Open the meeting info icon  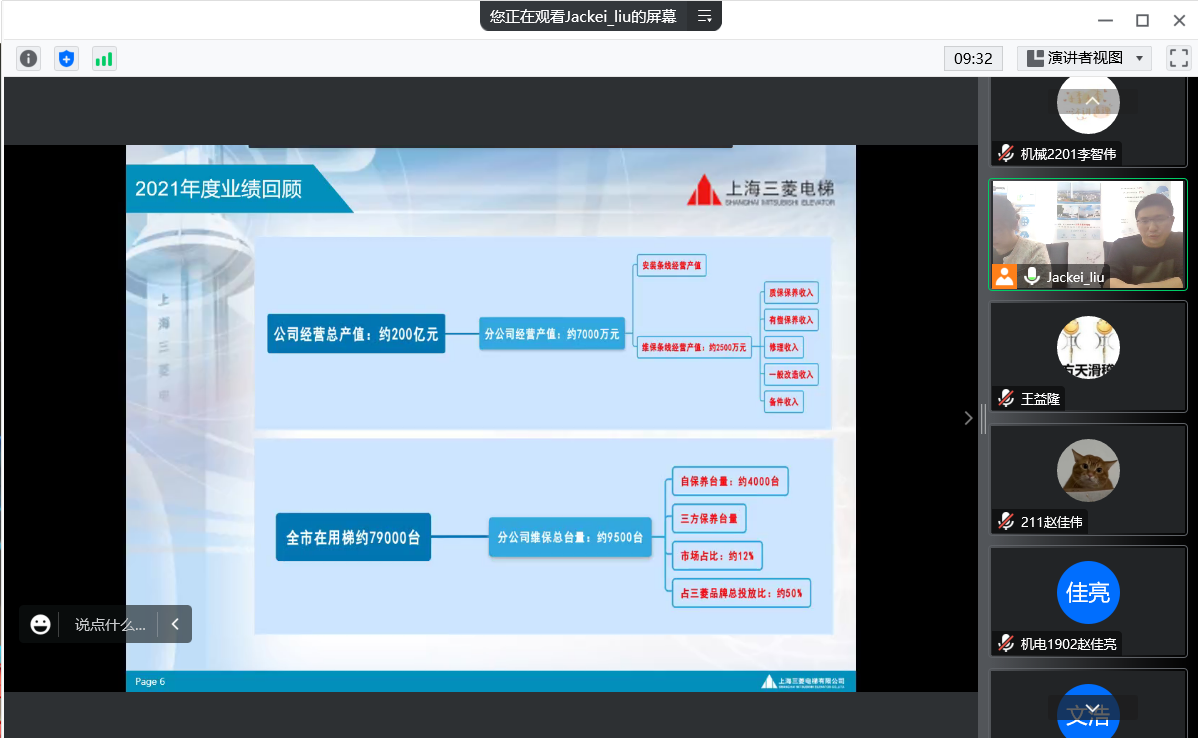pos(28,59)
